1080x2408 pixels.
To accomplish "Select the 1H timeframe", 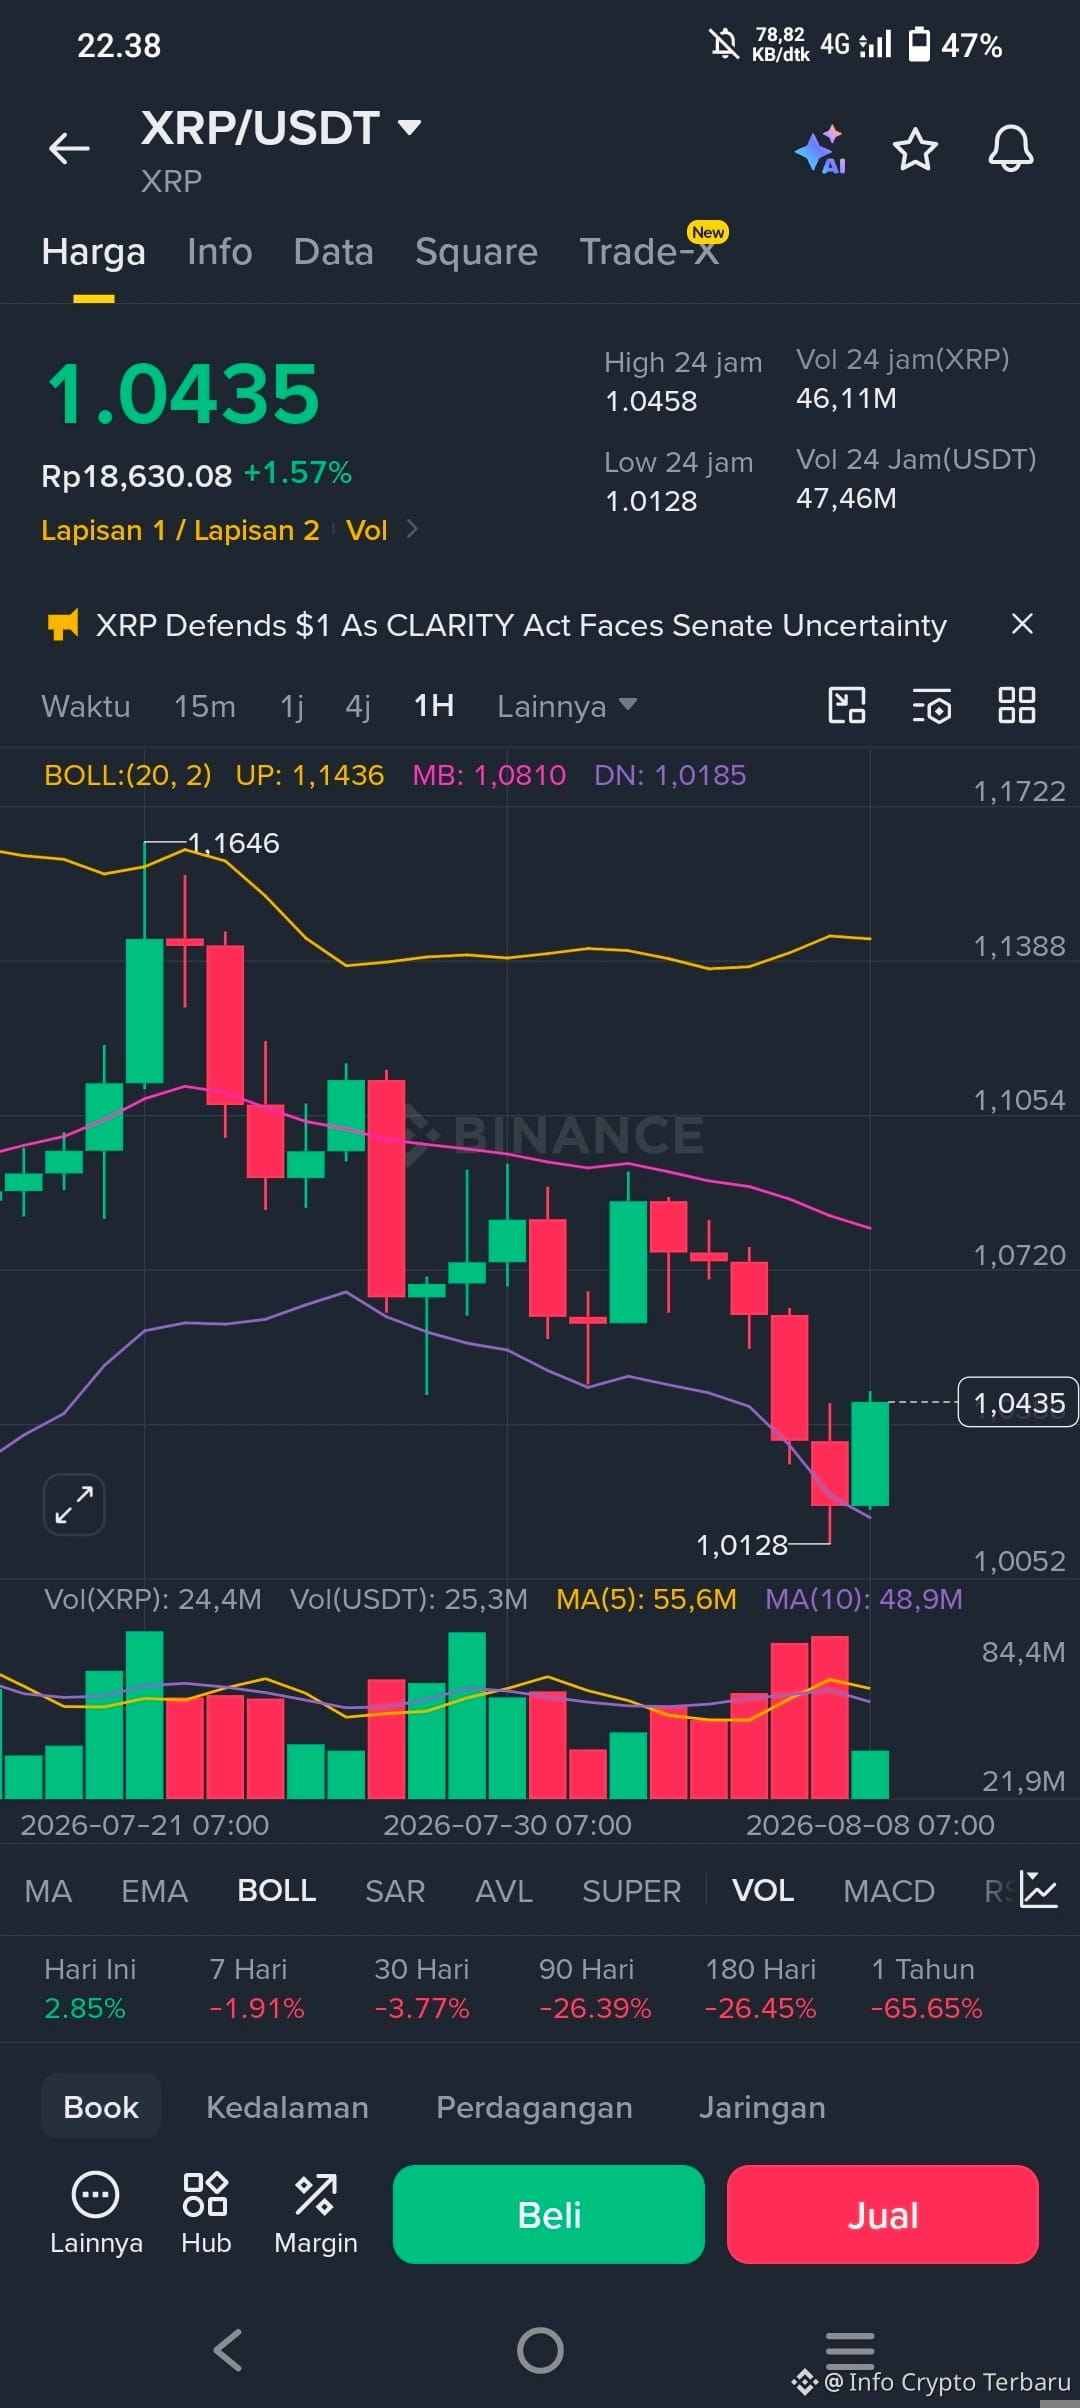I will pyautogui.click(x=434, y=706).
